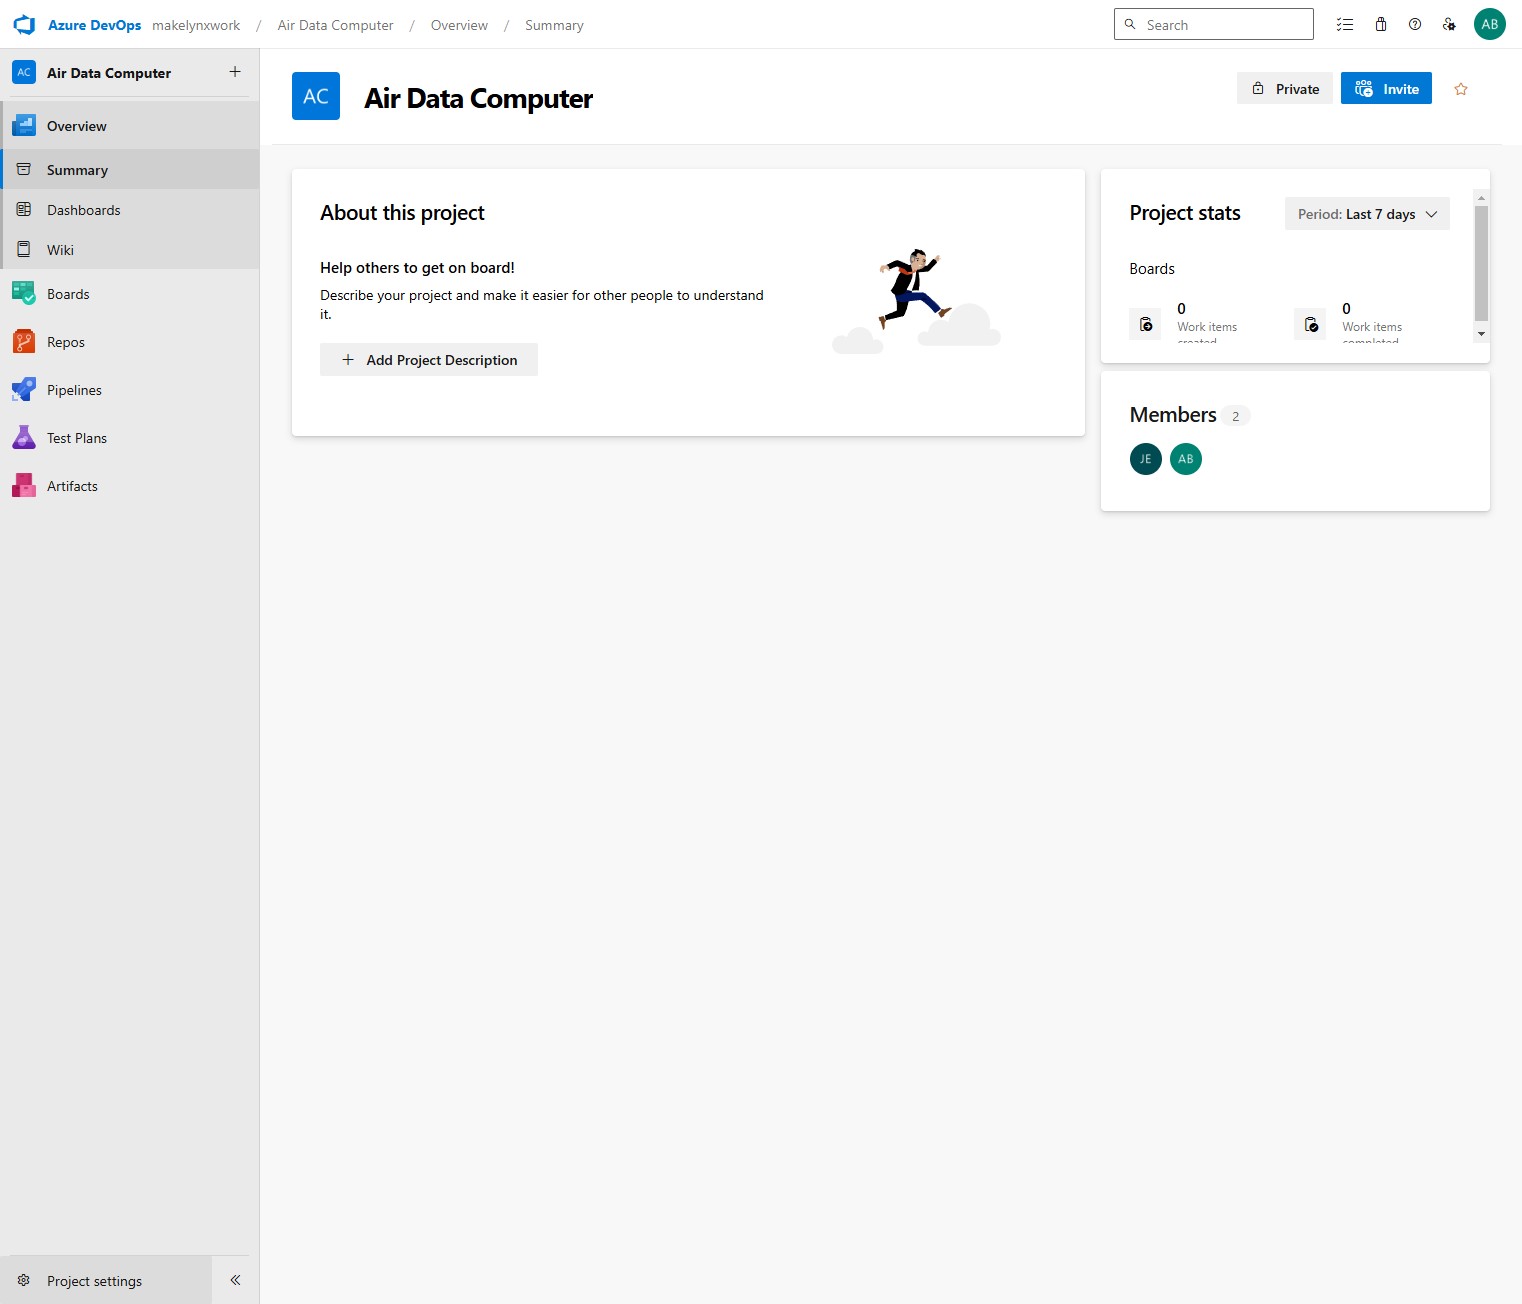
Task: Click the Project stats scrollbar up arrow
Action: (1481, 197)
